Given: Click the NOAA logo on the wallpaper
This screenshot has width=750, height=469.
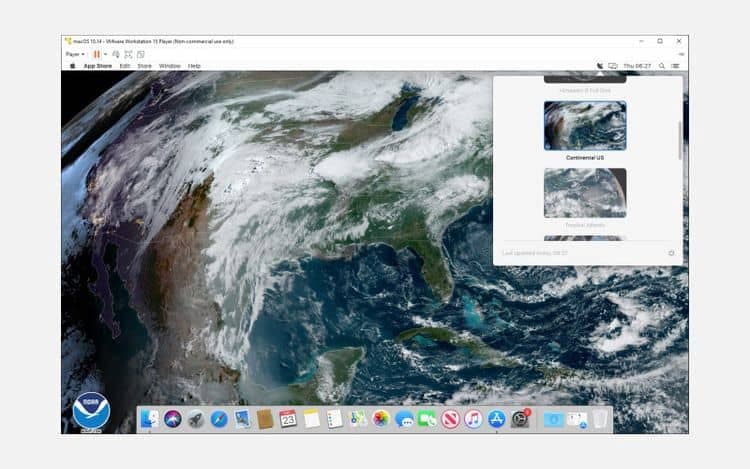Looking at the screenshot, I should point(91,412).
